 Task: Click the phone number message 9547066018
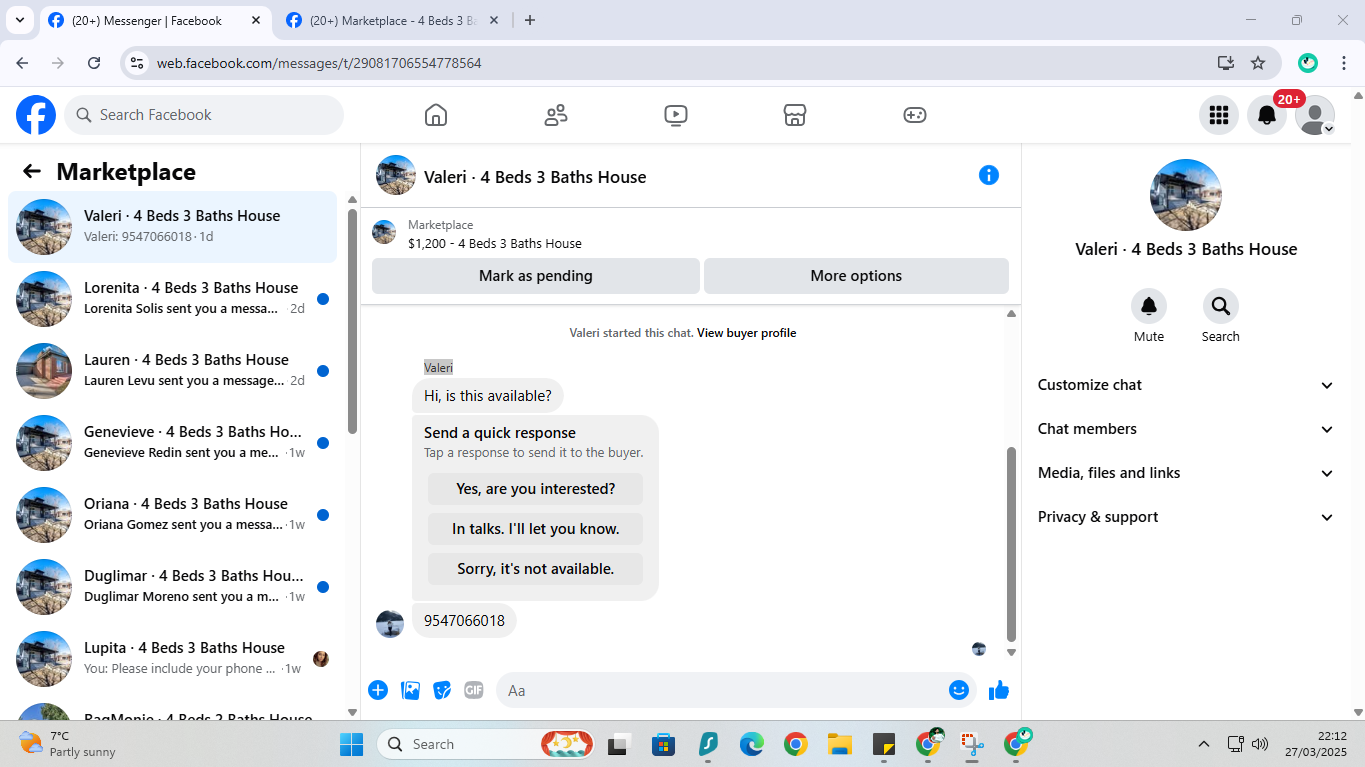(464, 621)
